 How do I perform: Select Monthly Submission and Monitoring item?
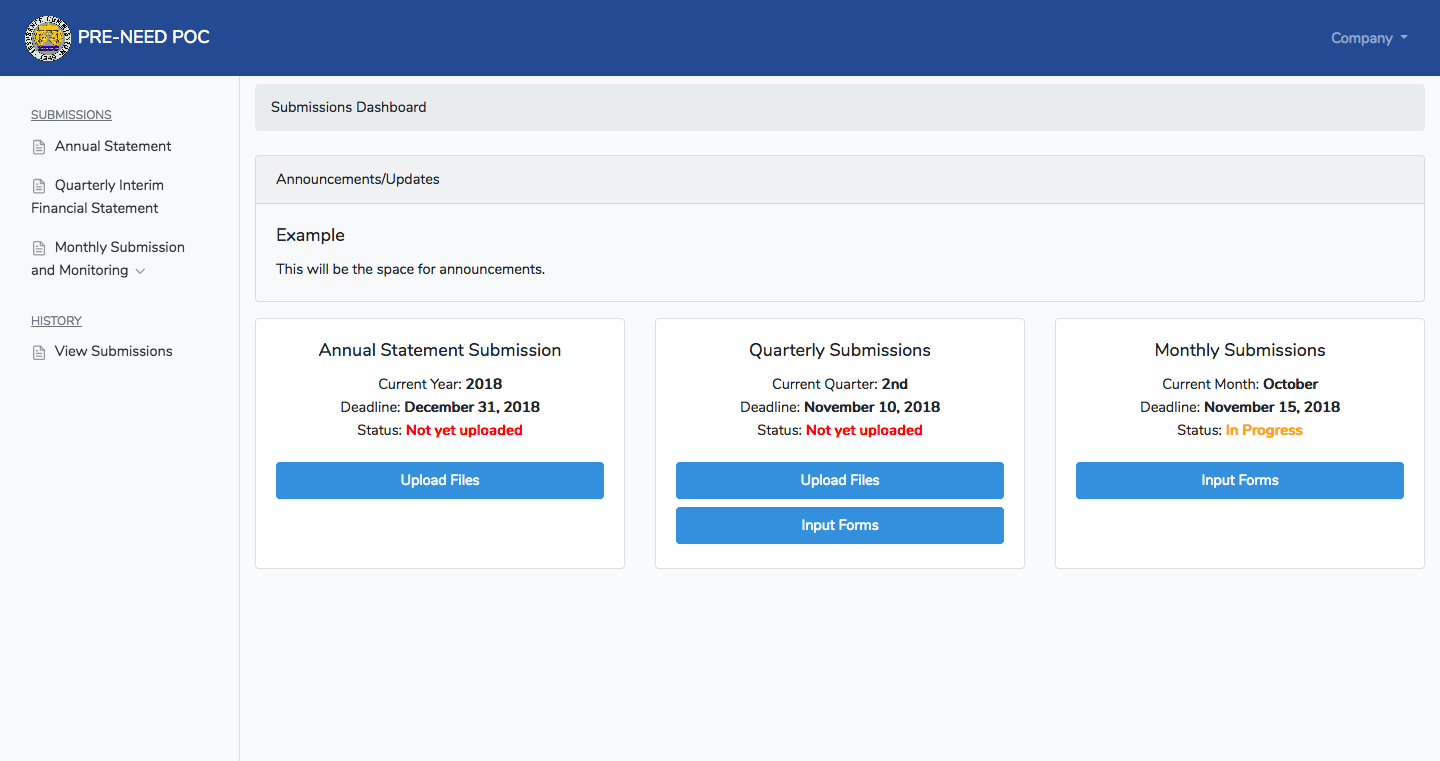pos(108,258)
